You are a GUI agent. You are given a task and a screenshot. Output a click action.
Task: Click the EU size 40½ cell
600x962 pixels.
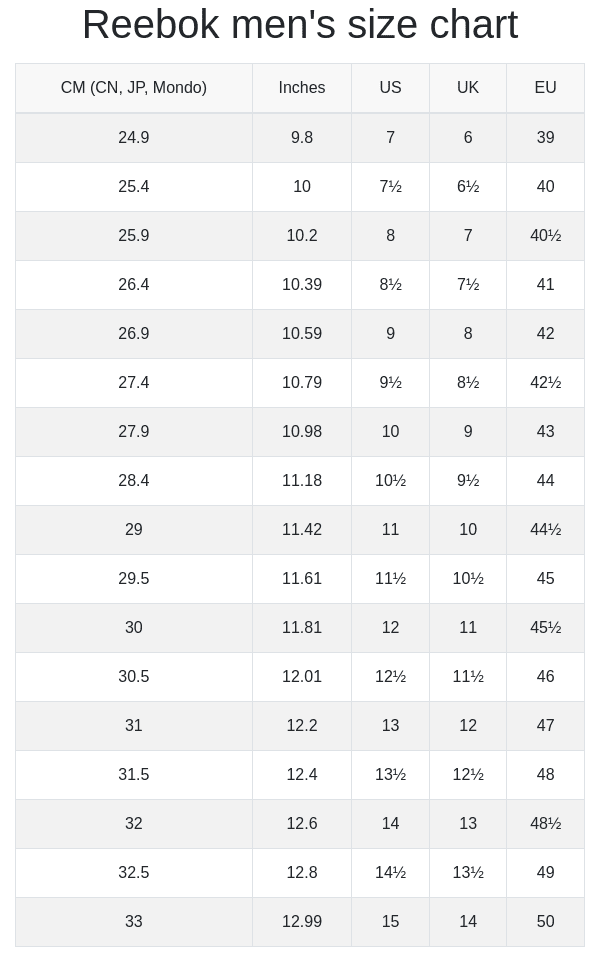(x=545, y=236)
